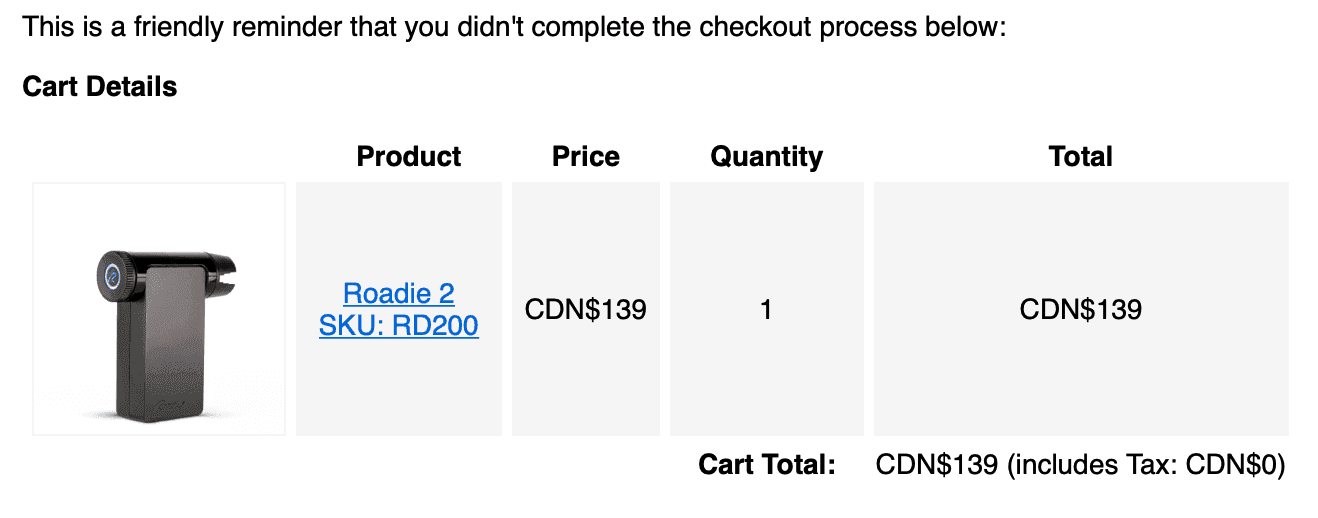The width and height of the screenshot is (1318, 518).
Task: Select the Quantity column header
Action: 767,156
